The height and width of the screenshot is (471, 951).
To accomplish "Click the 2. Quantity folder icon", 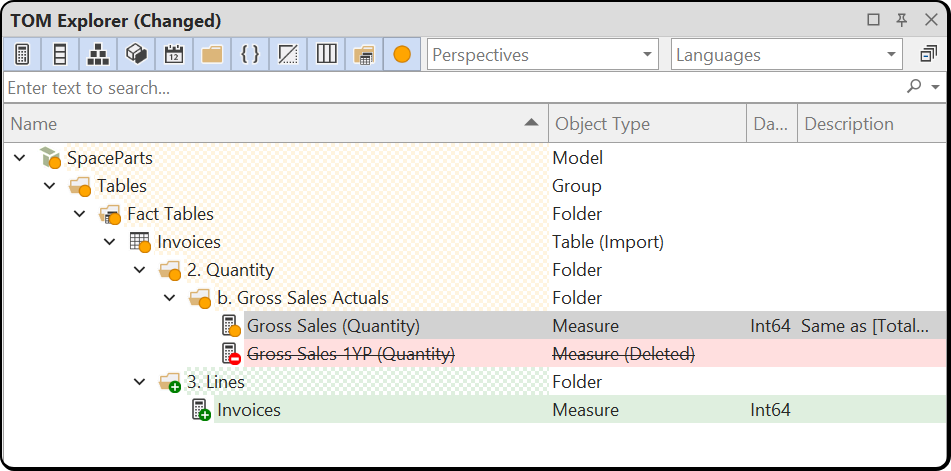I will [x=170, y=270].
